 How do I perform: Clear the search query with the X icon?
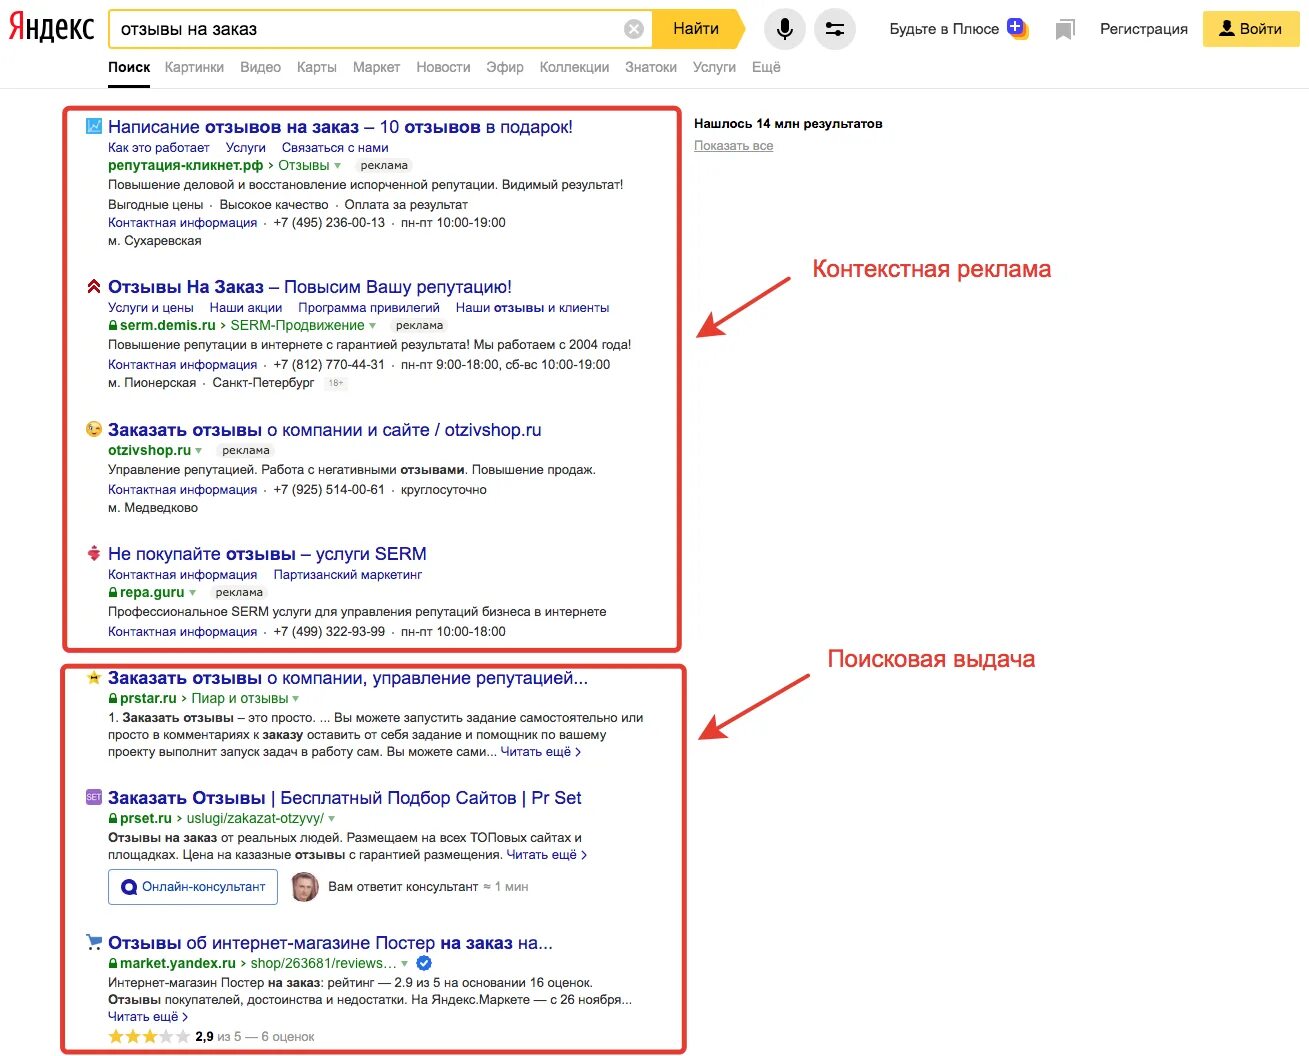pyautogui.click(x=634, y=29)
